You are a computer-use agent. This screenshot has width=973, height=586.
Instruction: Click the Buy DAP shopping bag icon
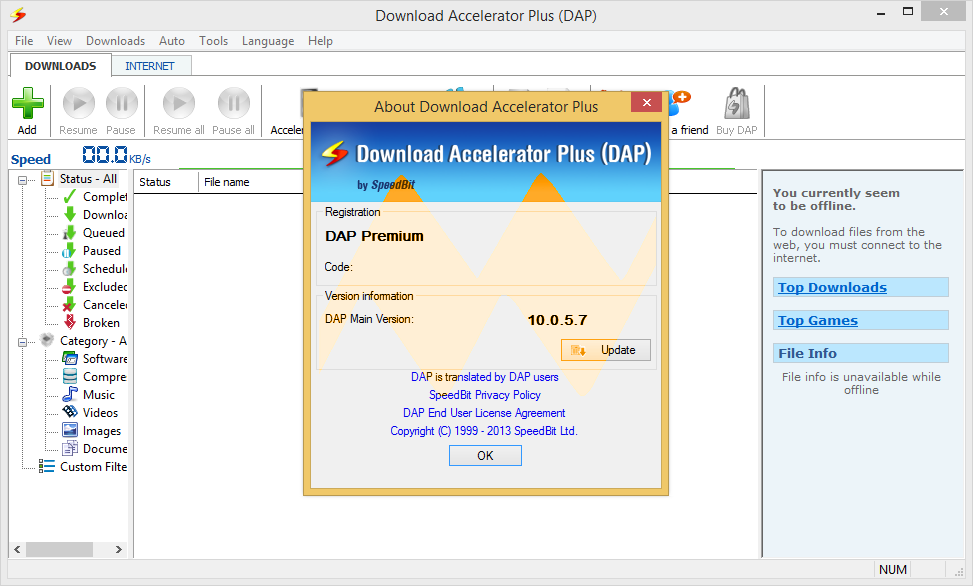(737, 103)
